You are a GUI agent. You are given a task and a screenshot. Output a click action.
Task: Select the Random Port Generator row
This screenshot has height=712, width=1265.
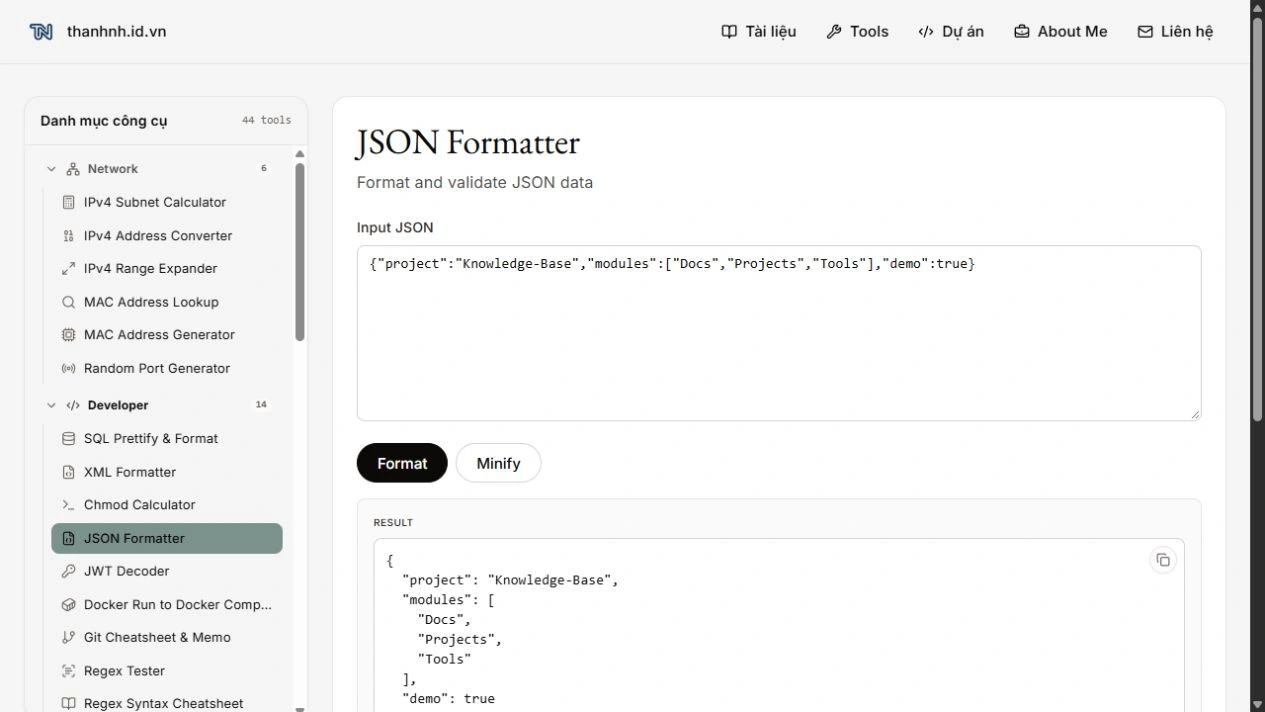click(x=167, y=369)
